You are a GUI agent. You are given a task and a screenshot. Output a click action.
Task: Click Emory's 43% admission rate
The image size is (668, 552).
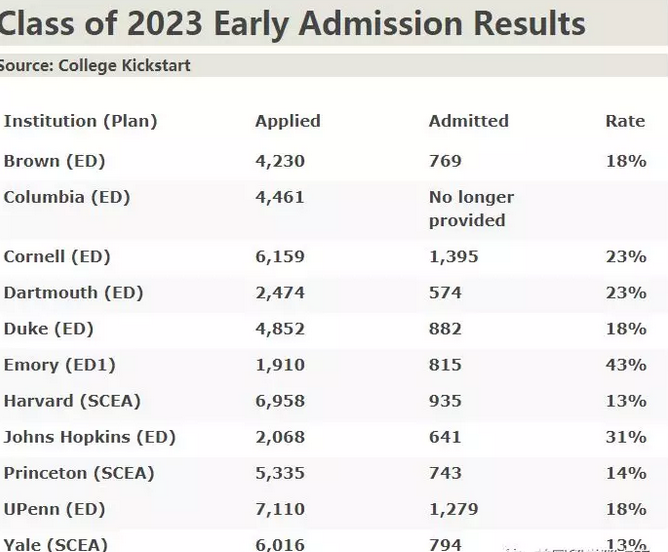point(626,365)
